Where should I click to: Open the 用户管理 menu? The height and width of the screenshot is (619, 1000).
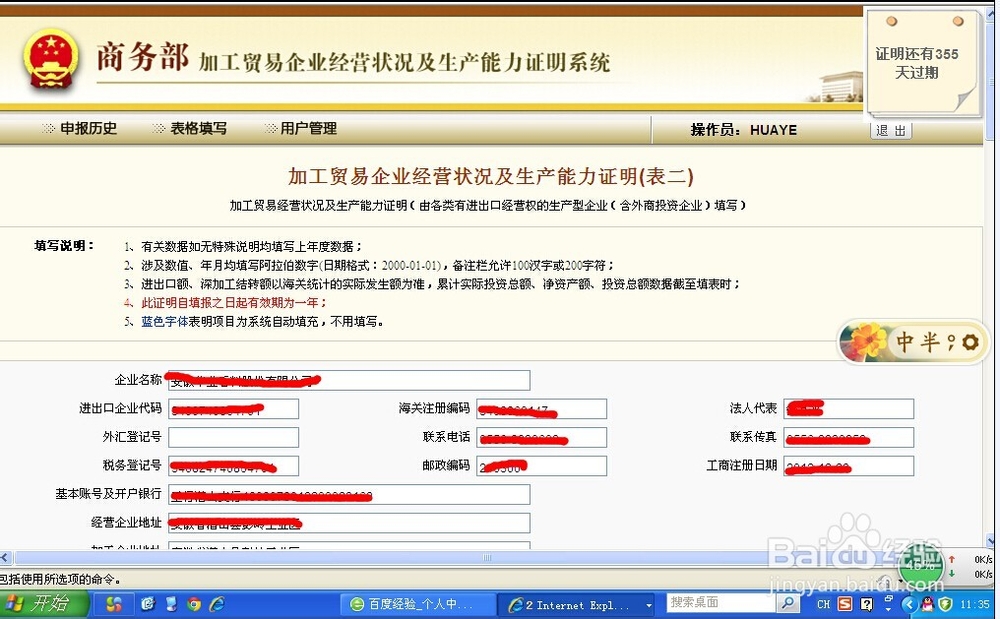[309, 129]
